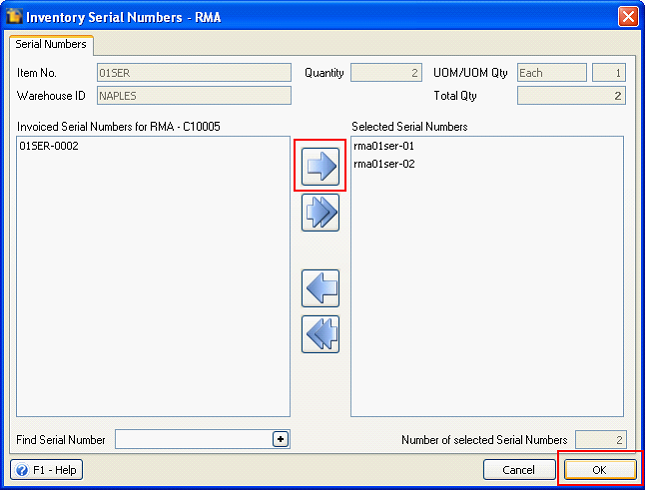Cancel the serial number selection
Viewport: 646px width, 491px height.
click(519, 470)
